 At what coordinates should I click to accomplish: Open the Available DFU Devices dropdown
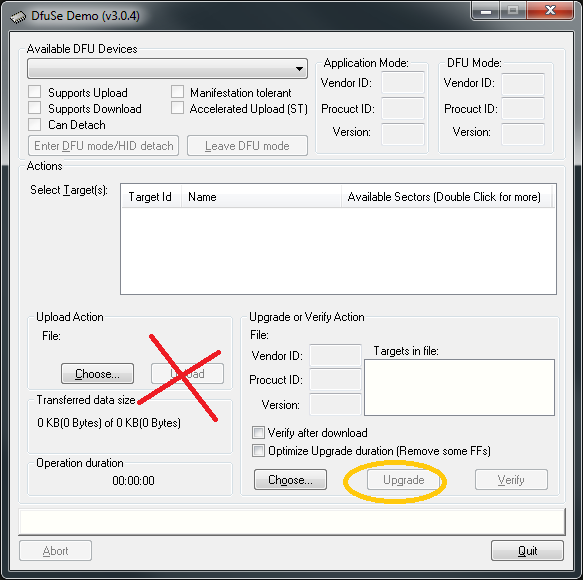[x=167, y=68]
